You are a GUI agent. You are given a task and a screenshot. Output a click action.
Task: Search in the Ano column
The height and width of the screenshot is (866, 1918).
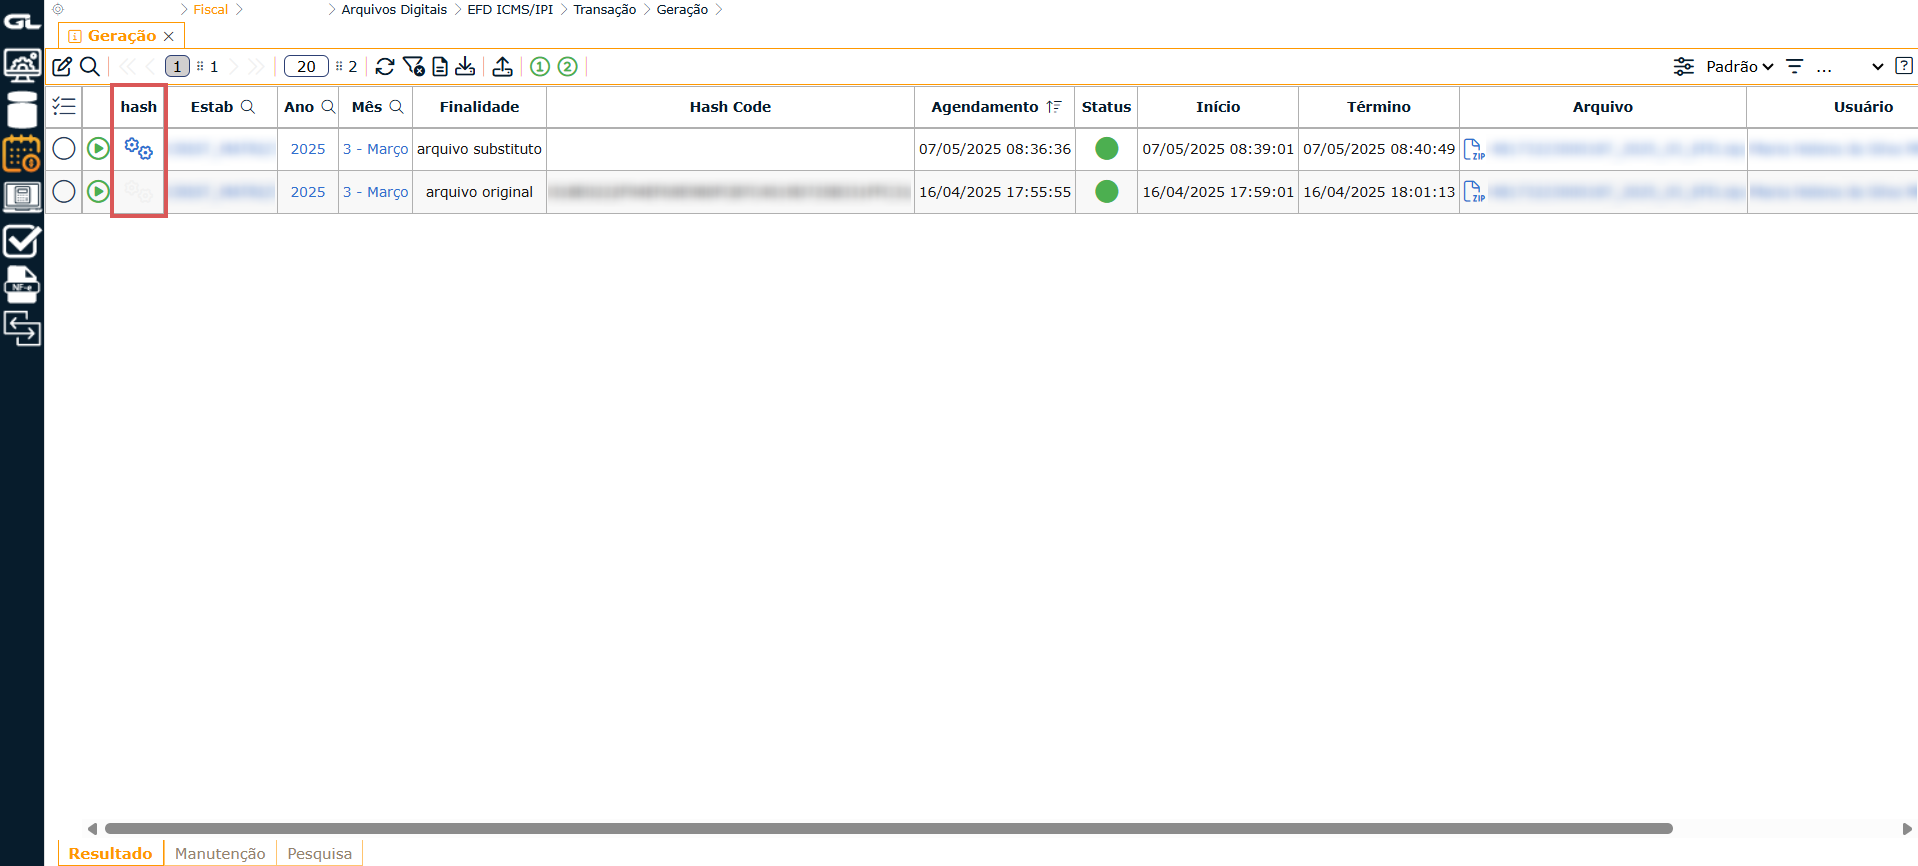tap(328, 107)
